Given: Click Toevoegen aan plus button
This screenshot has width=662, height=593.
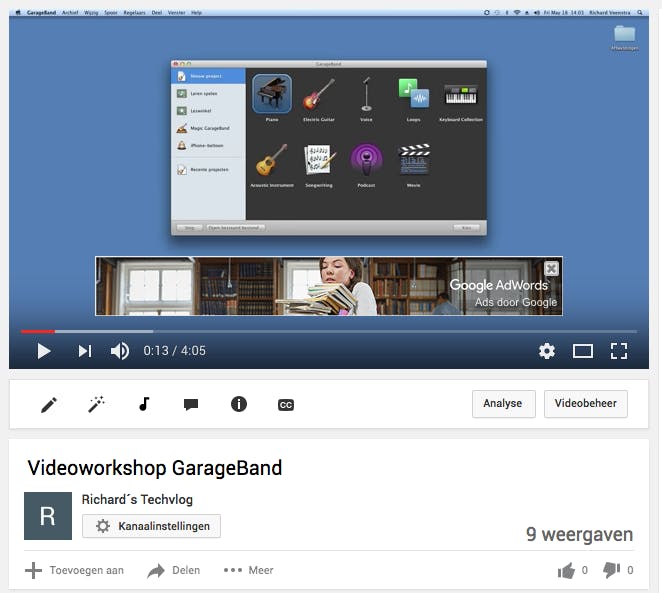Looking at the screenshot, I should (74, 570).
